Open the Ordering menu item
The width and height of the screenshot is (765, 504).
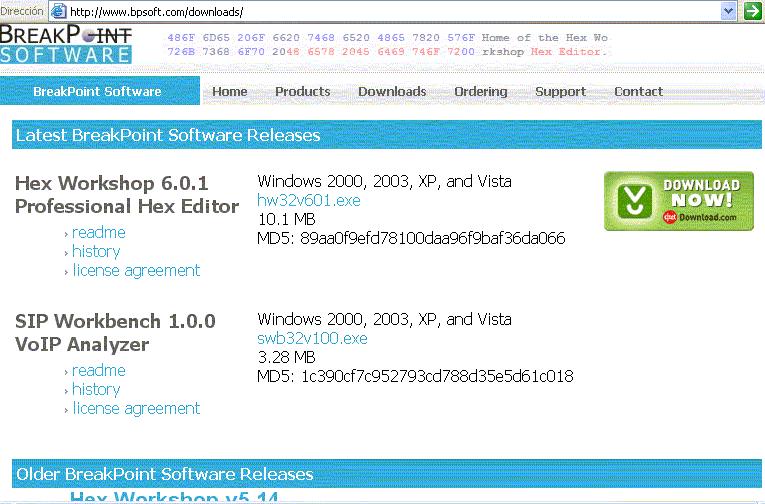[481, 91]
